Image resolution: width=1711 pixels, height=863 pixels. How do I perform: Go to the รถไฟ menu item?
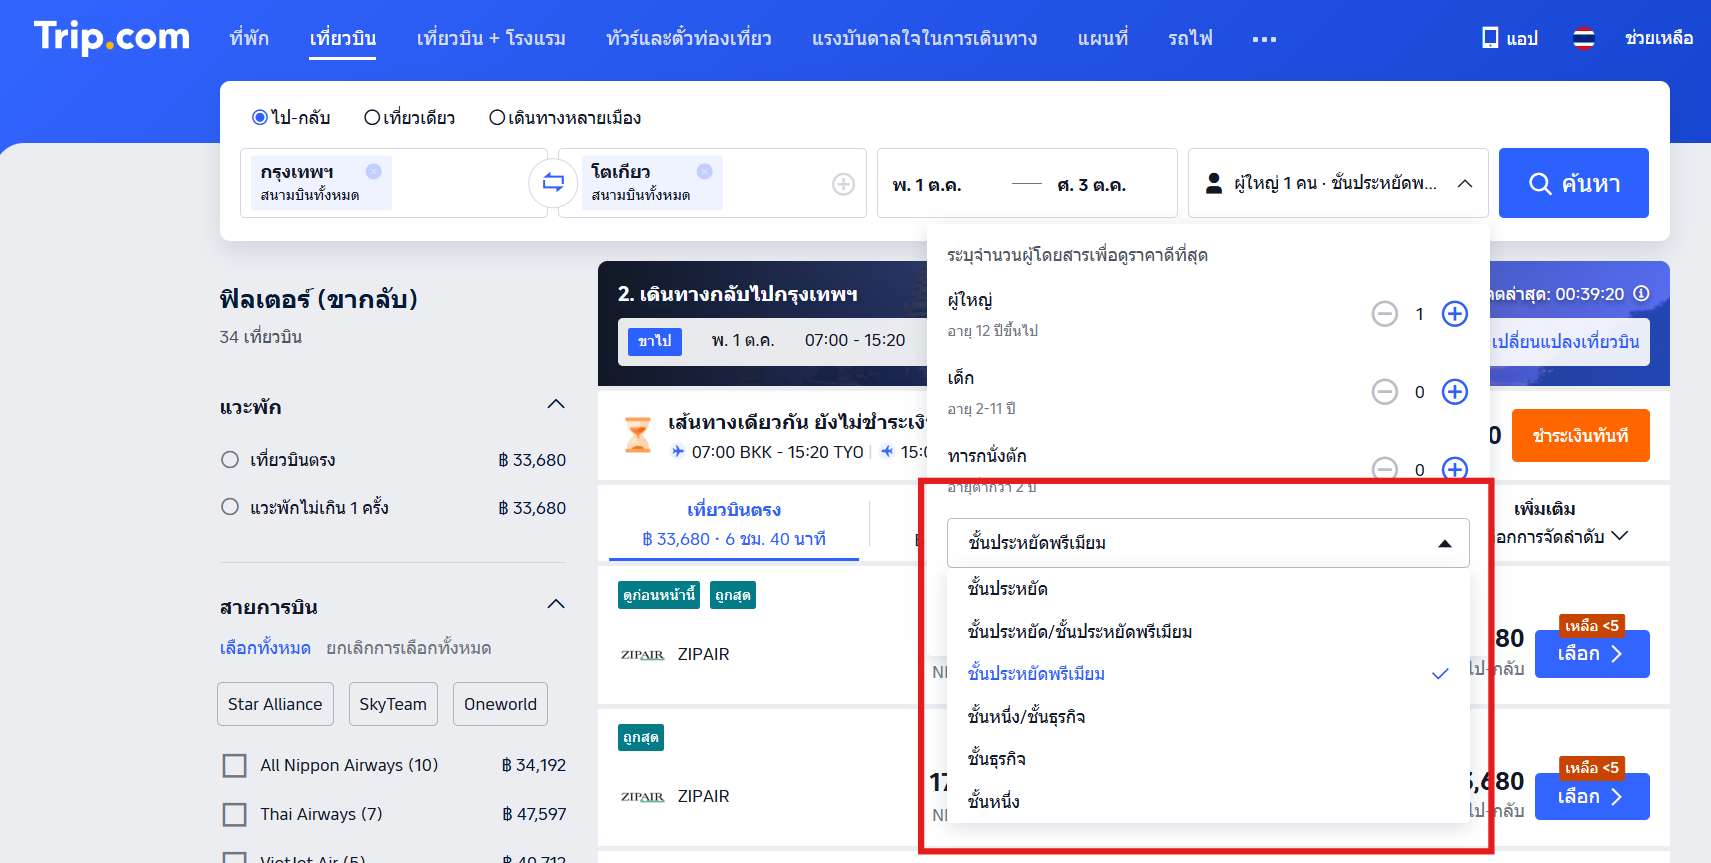coord(1190,38)
